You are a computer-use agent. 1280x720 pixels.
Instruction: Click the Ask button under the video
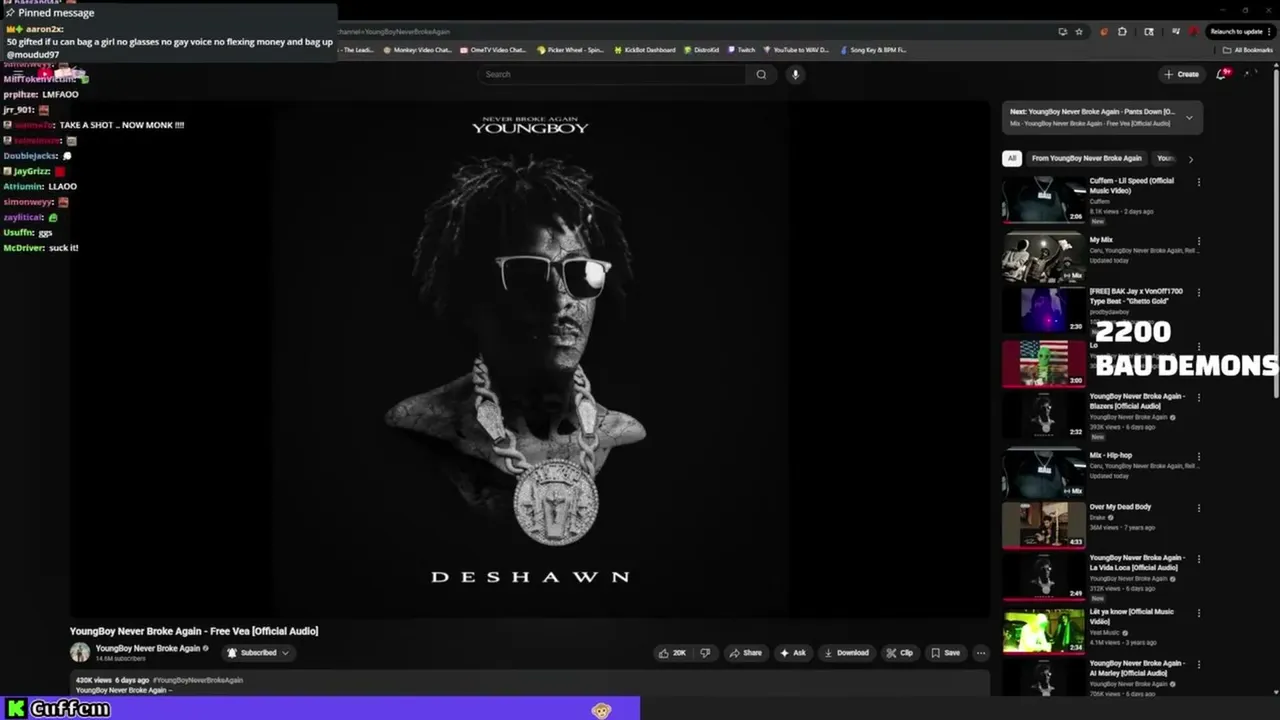793,653
